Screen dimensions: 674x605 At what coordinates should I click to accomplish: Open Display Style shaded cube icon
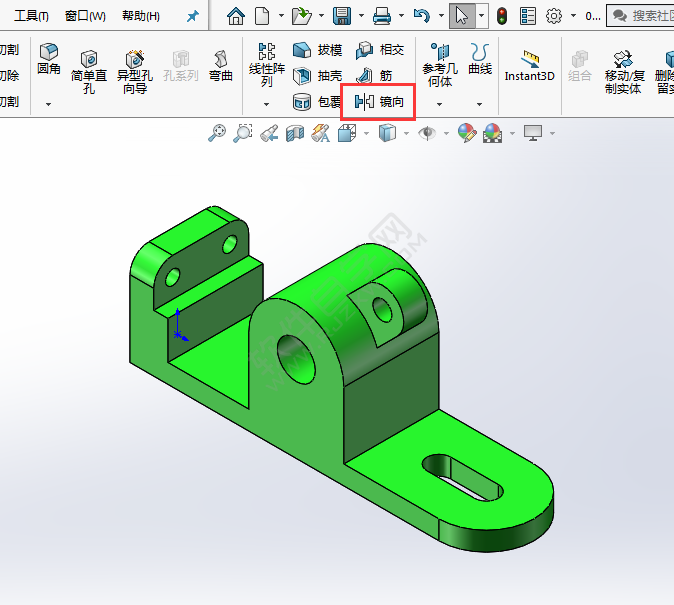point(387,133)
